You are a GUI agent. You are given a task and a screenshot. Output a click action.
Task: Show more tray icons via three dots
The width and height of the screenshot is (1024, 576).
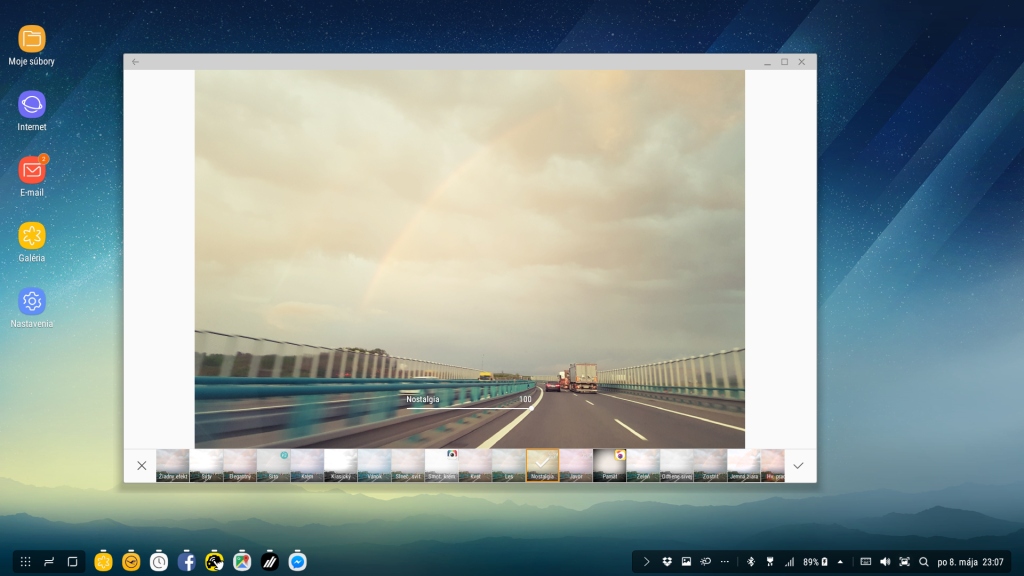pyautogui.click(x=724, y=562)
